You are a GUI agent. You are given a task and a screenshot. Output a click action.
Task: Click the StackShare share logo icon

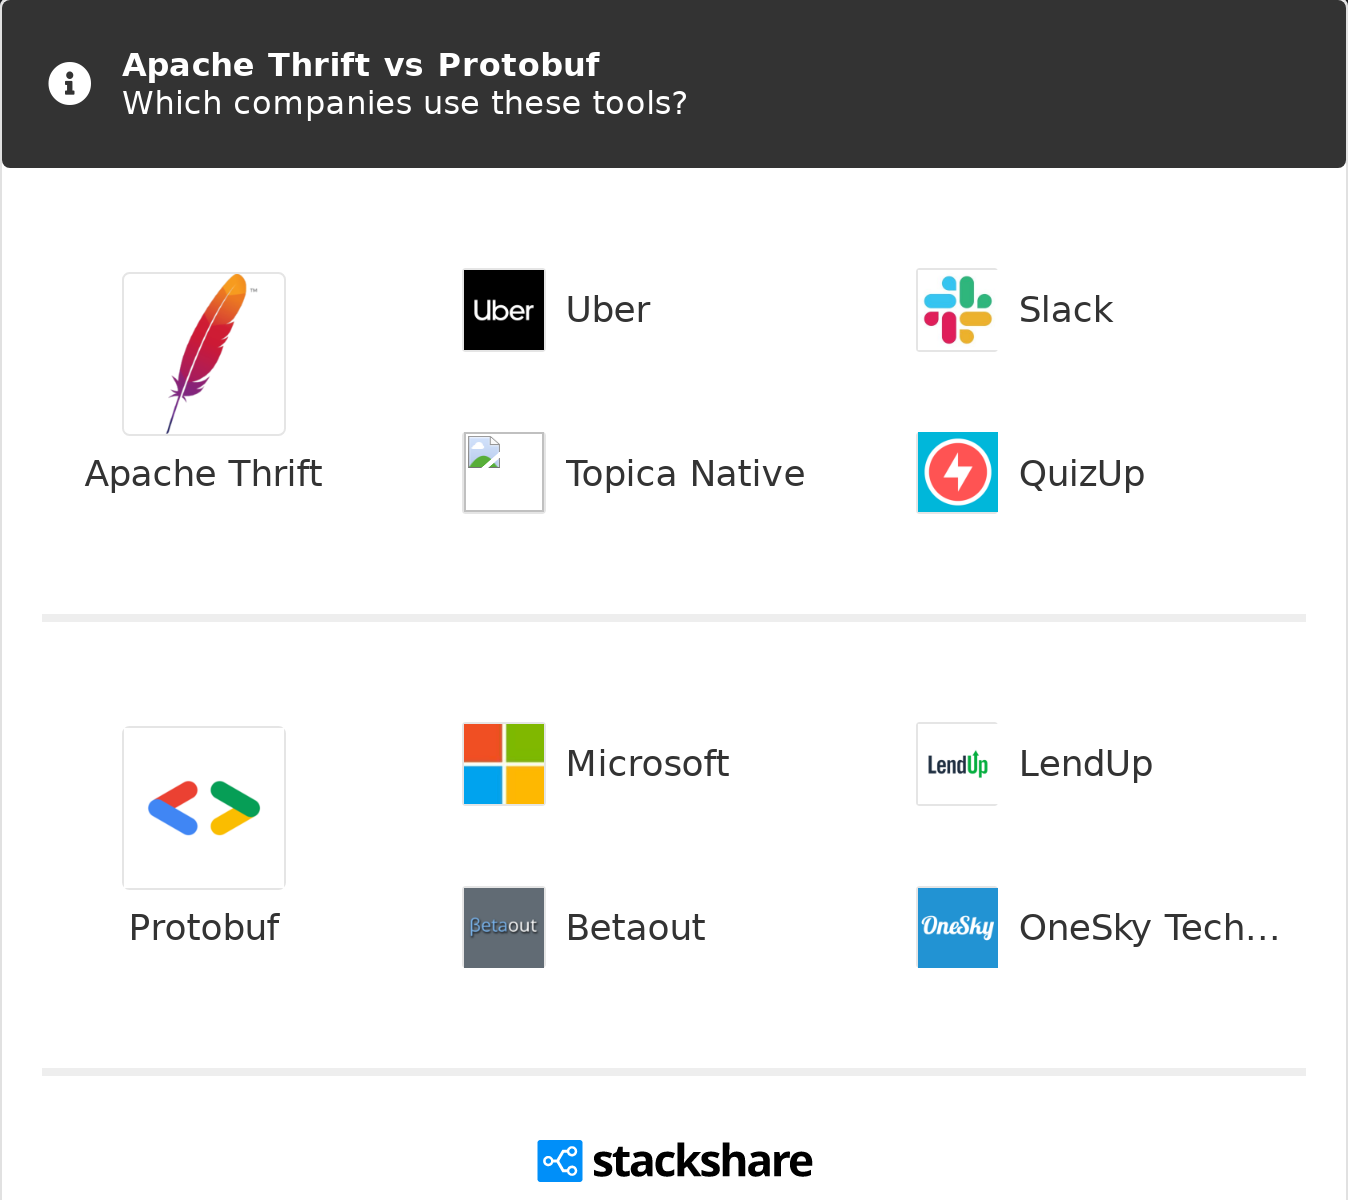[559, 1161]
